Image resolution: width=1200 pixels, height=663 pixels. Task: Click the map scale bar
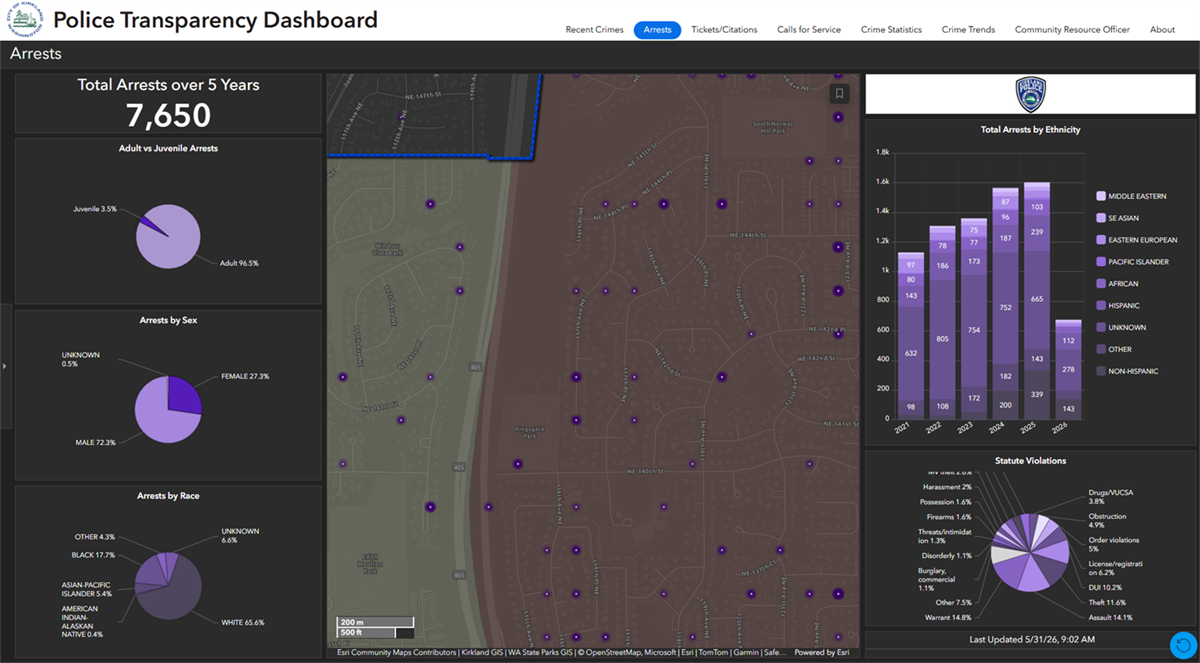click(374, 627)
